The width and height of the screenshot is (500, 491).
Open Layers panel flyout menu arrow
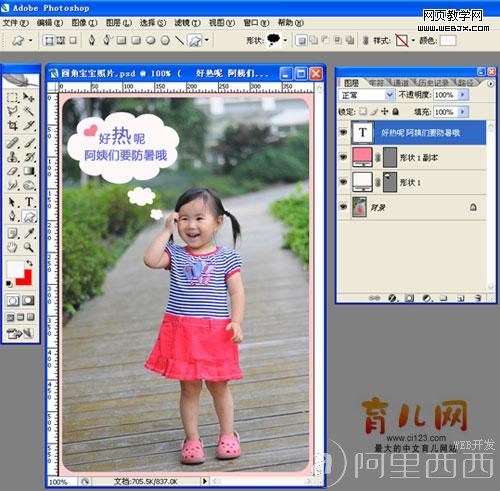pyautogui.click(x=490, y=83)
